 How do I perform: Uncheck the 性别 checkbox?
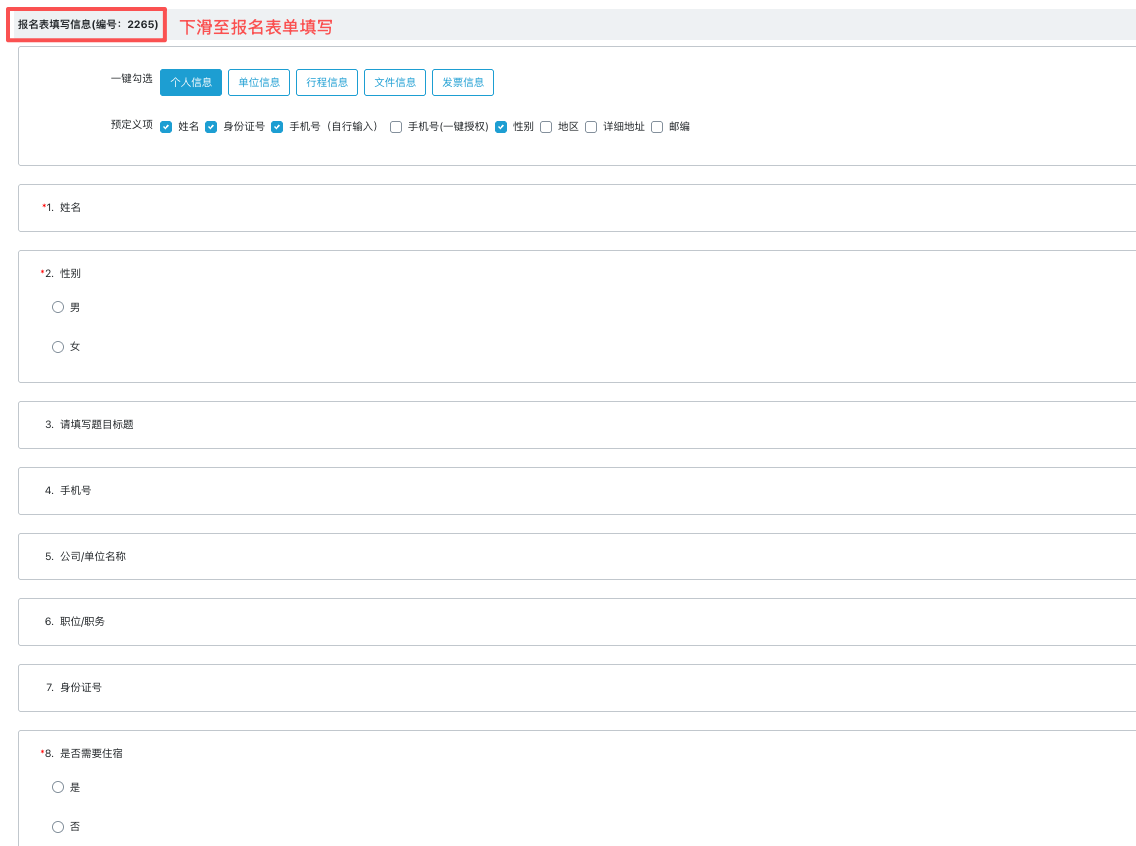click(501, 127)
